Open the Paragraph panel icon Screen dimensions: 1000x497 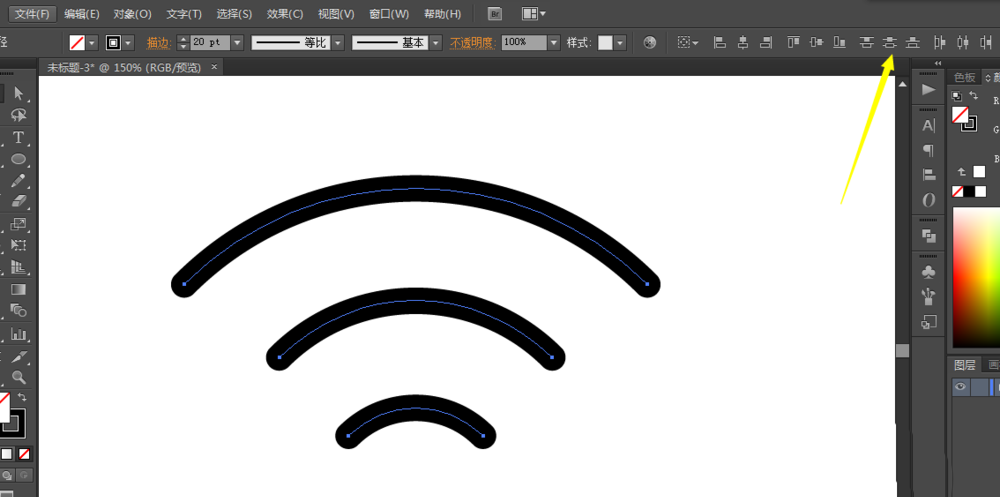[929, 151]
